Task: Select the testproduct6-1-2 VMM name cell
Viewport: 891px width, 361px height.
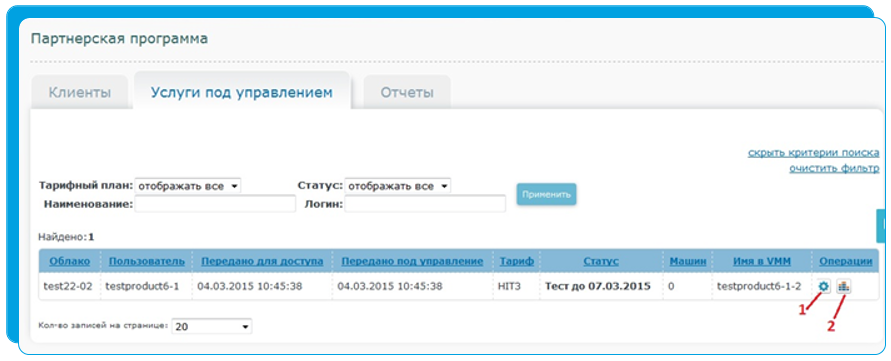Action: 759,286
